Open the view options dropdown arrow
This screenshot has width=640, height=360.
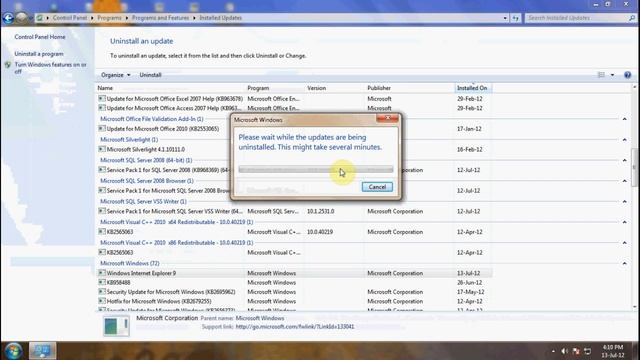coord(612,75)
